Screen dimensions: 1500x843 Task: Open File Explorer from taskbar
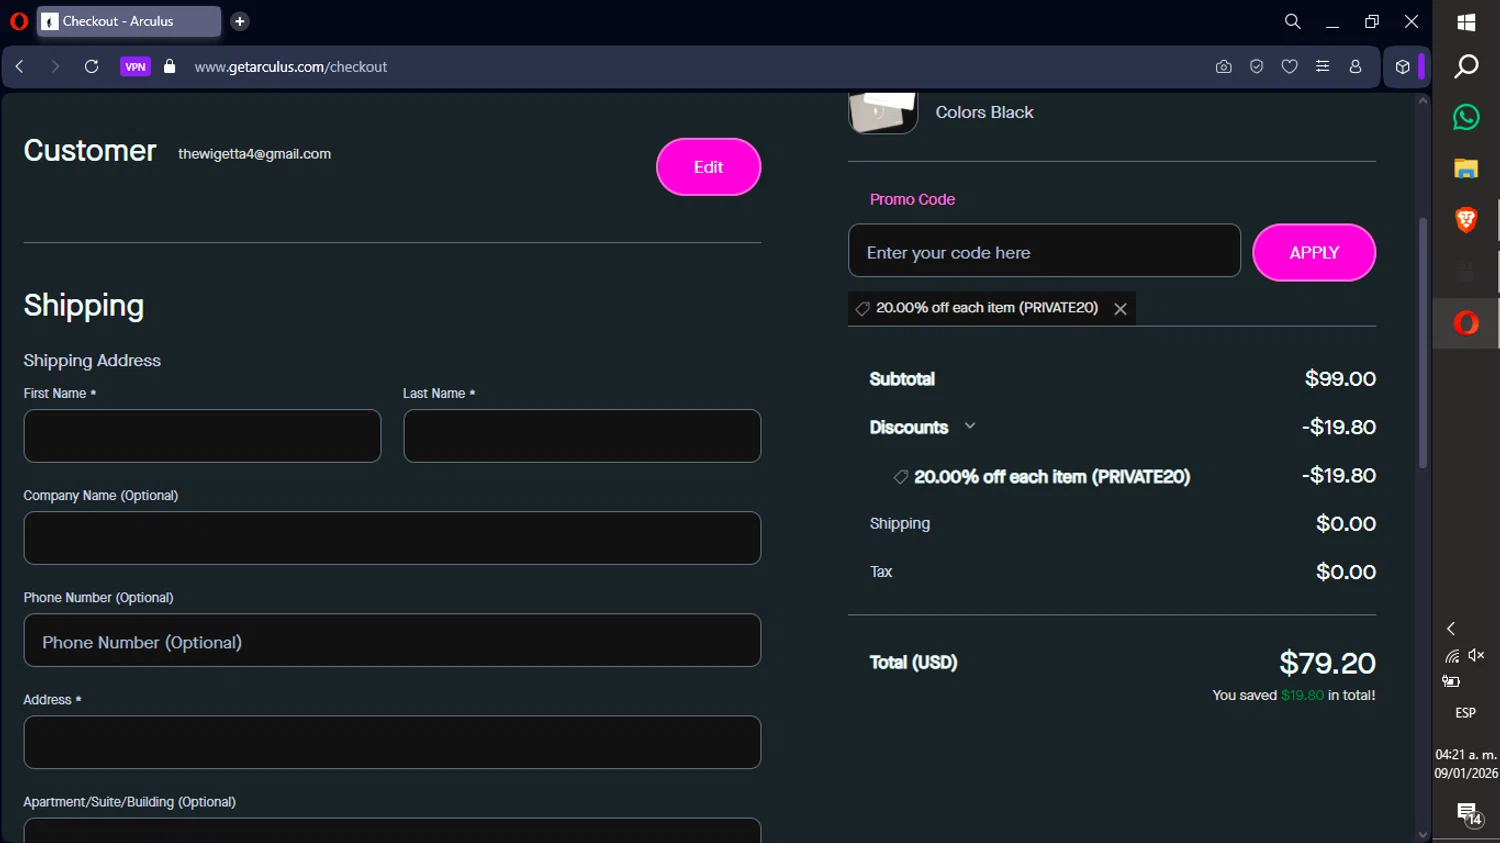click(1466, 169)
